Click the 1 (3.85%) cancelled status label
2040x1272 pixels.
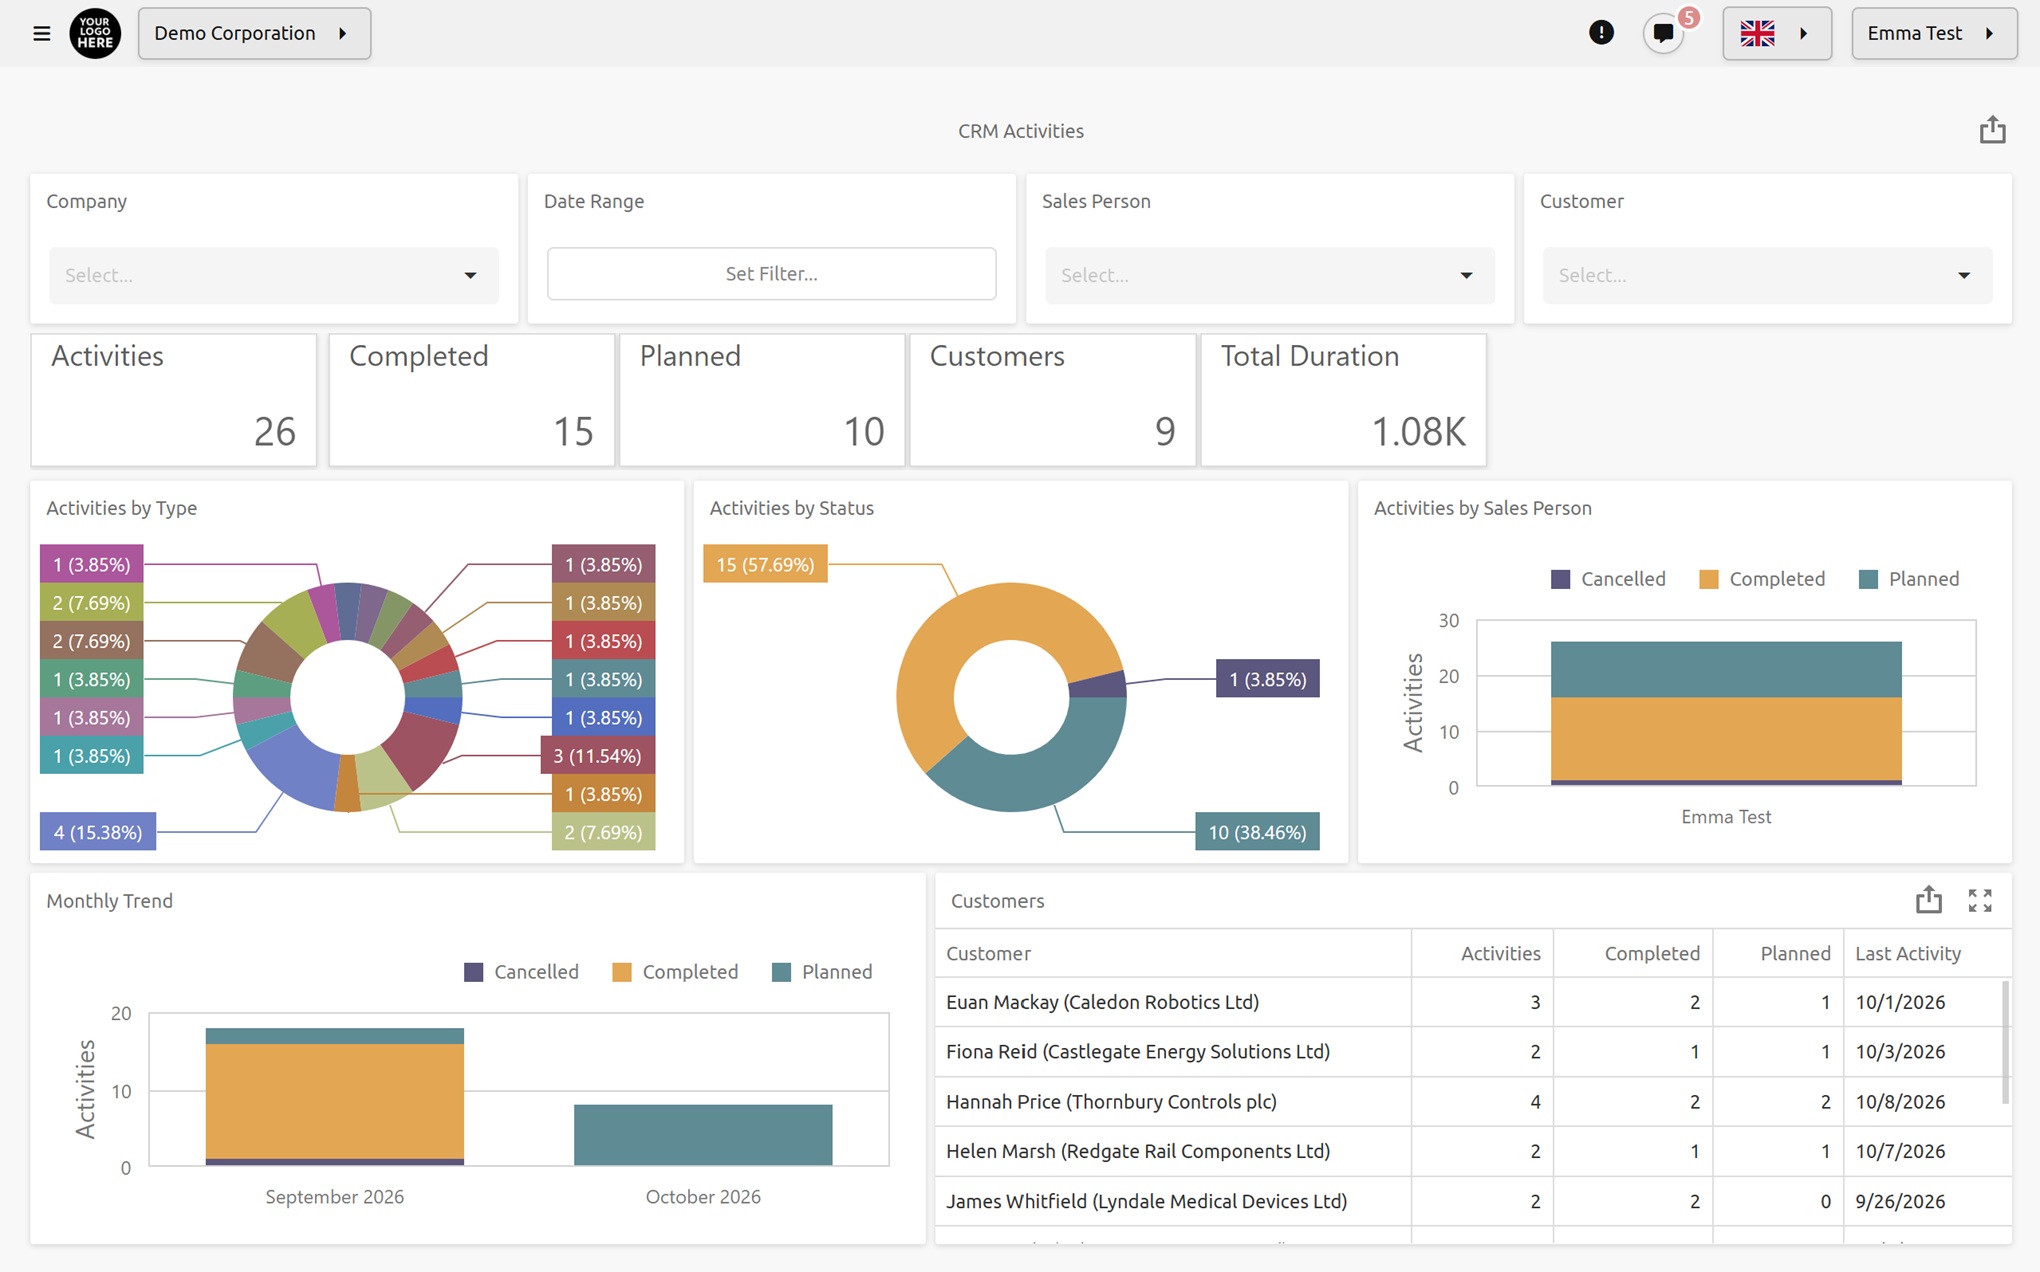click(x=1267, y=679)
